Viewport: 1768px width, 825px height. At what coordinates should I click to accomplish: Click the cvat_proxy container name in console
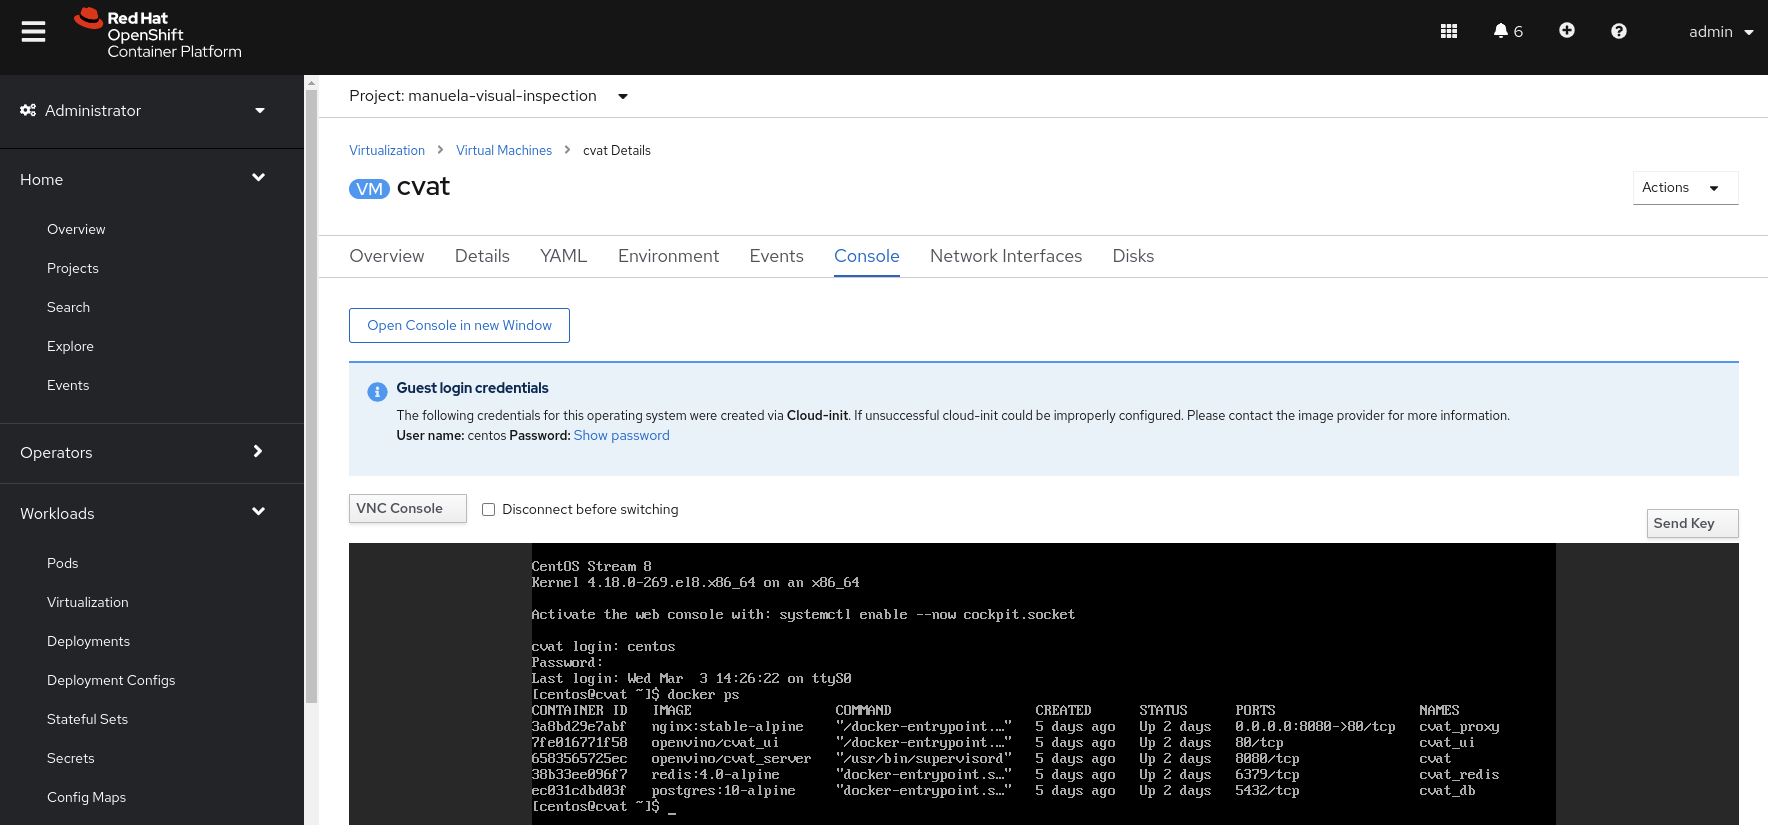click(1459, 727)
